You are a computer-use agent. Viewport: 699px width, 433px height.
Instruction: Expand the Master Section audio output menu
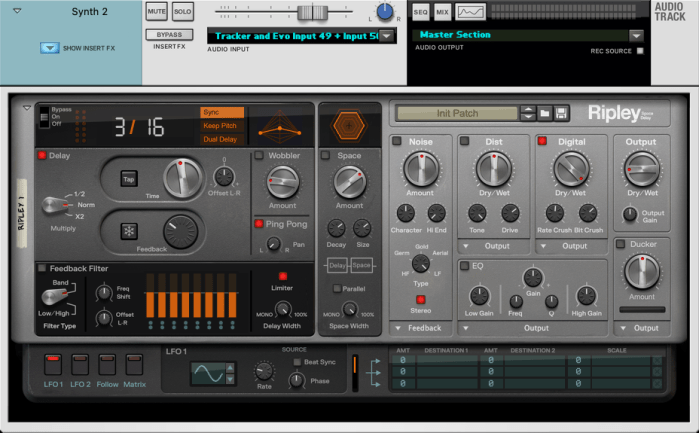[636, 35]
